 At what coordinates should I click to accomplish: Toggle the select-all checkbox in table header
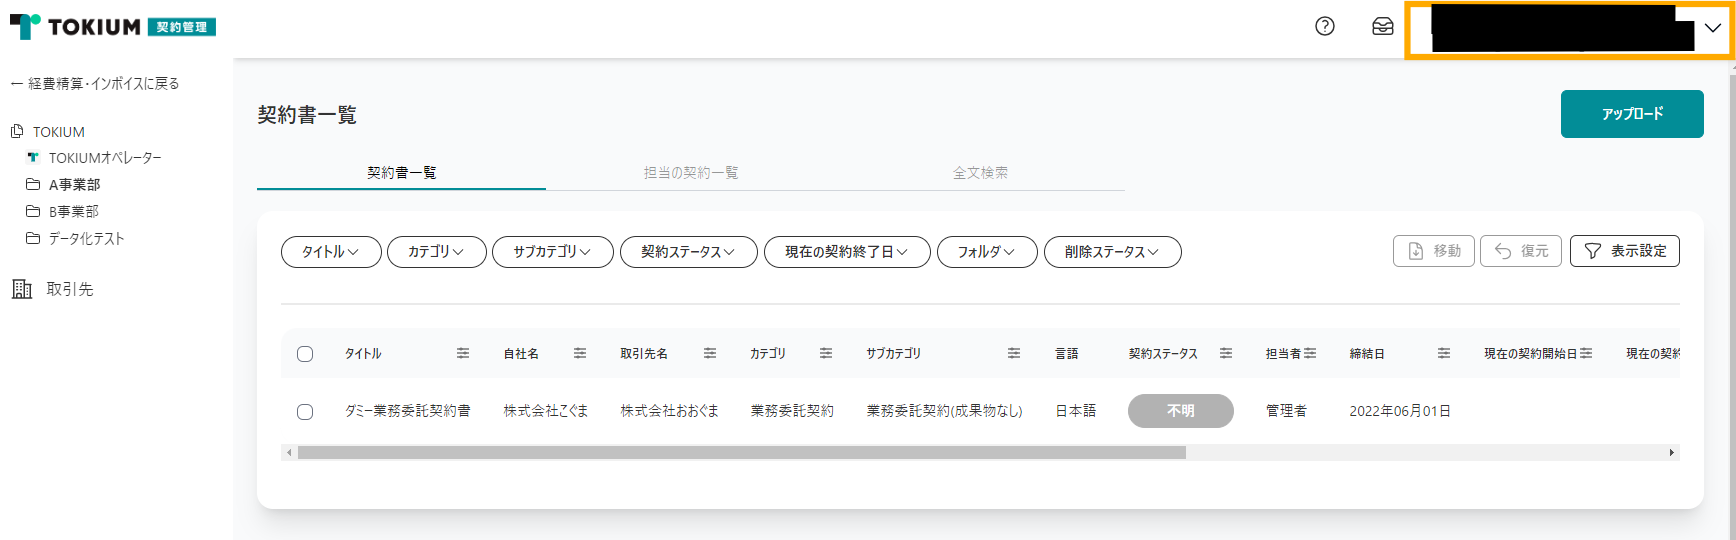(x=305, y=354)
